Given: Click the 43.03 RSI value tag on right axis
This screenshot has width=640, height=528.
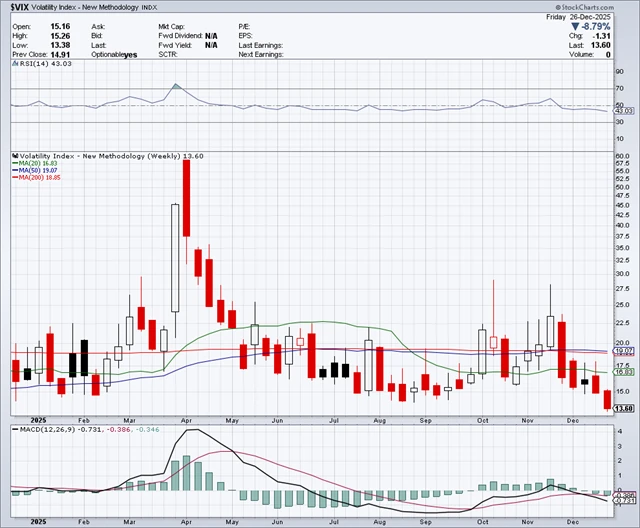Looking at the screenshot, I should [624, 110].
